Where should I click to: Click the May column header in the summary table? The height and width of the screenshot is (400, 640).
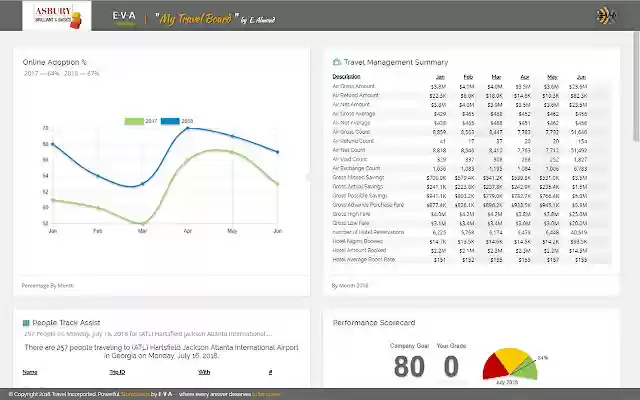click(x=552, y=77)
